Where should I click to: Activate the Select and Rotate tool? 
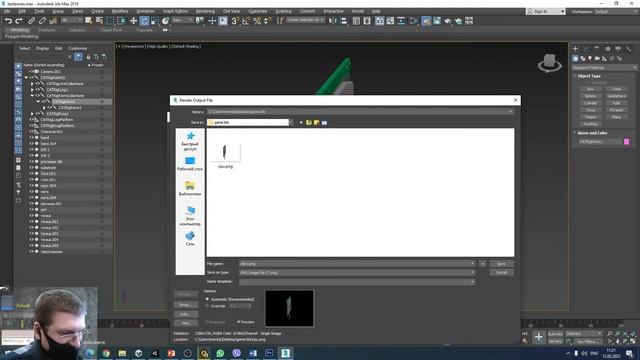[144, 21]
